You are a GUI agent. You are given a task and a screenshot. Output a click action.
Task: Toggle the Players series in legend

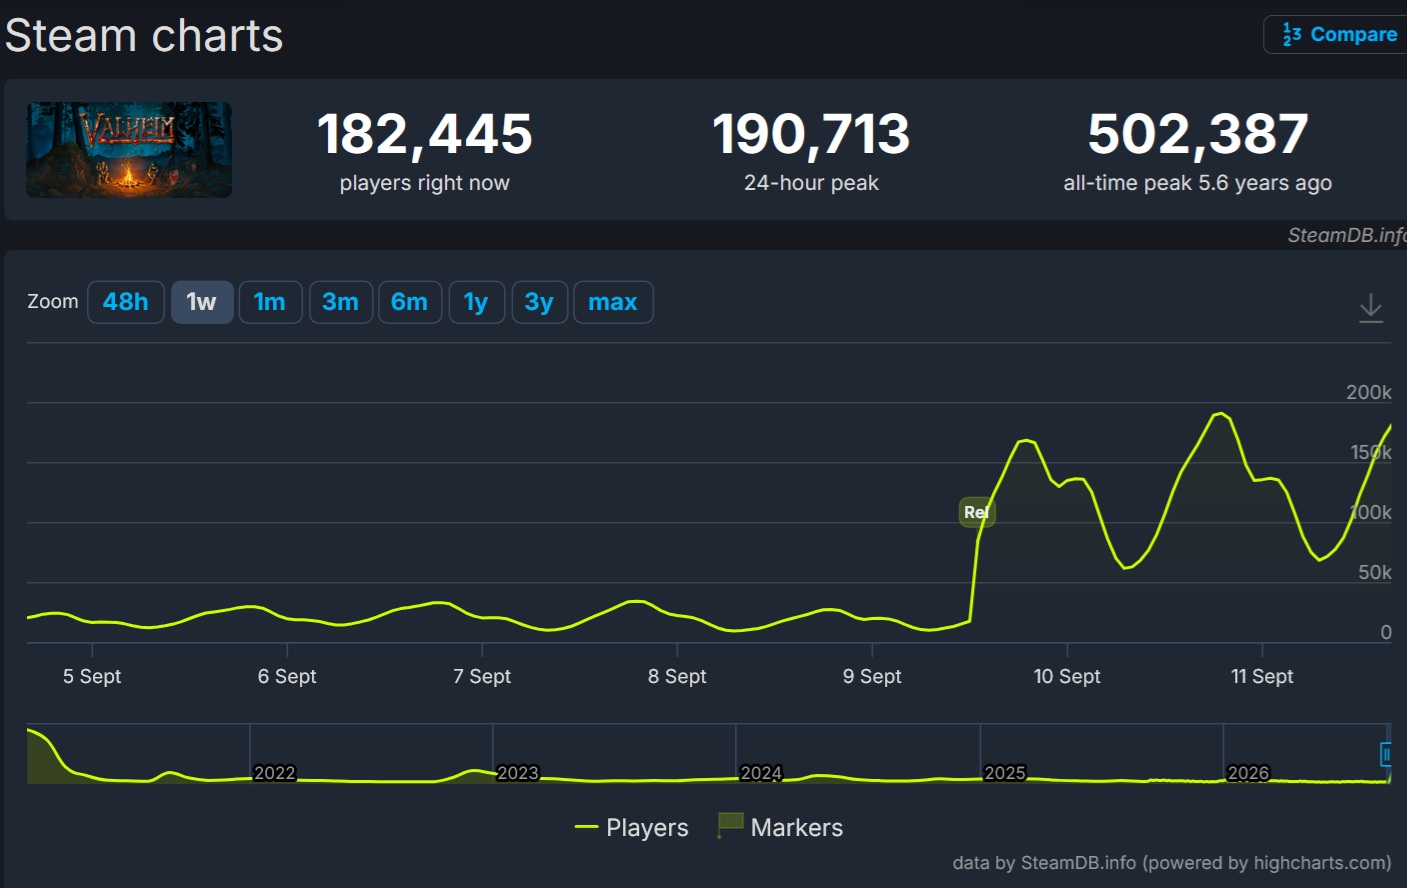point(632,828)
